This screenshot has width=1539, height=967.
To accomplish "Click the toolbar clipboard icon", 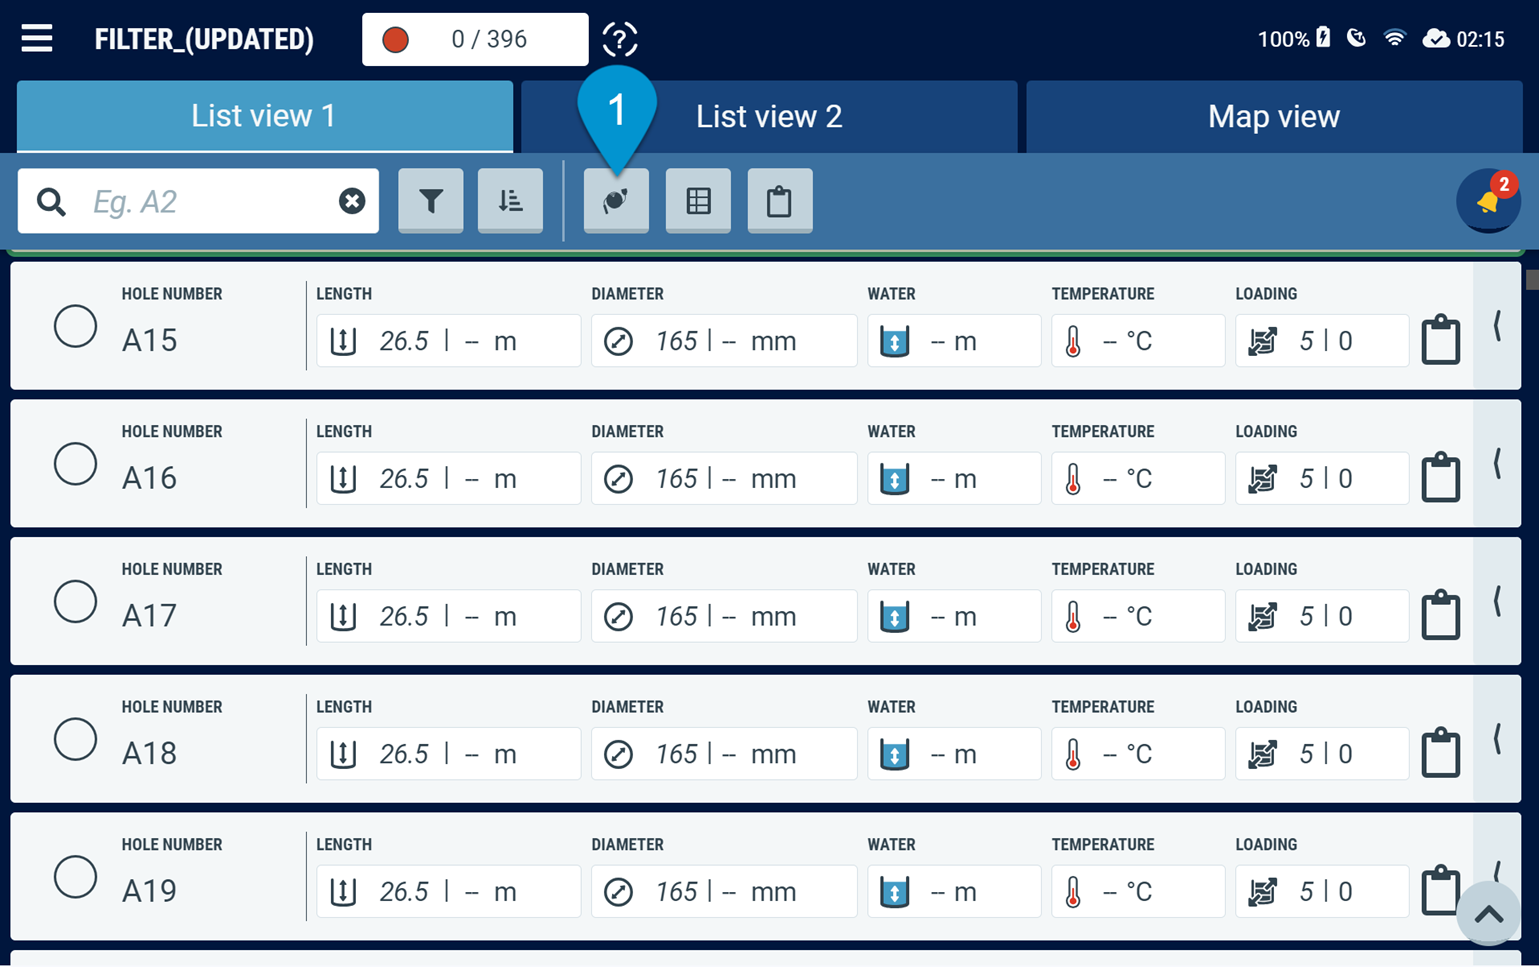I will [780, 201].
